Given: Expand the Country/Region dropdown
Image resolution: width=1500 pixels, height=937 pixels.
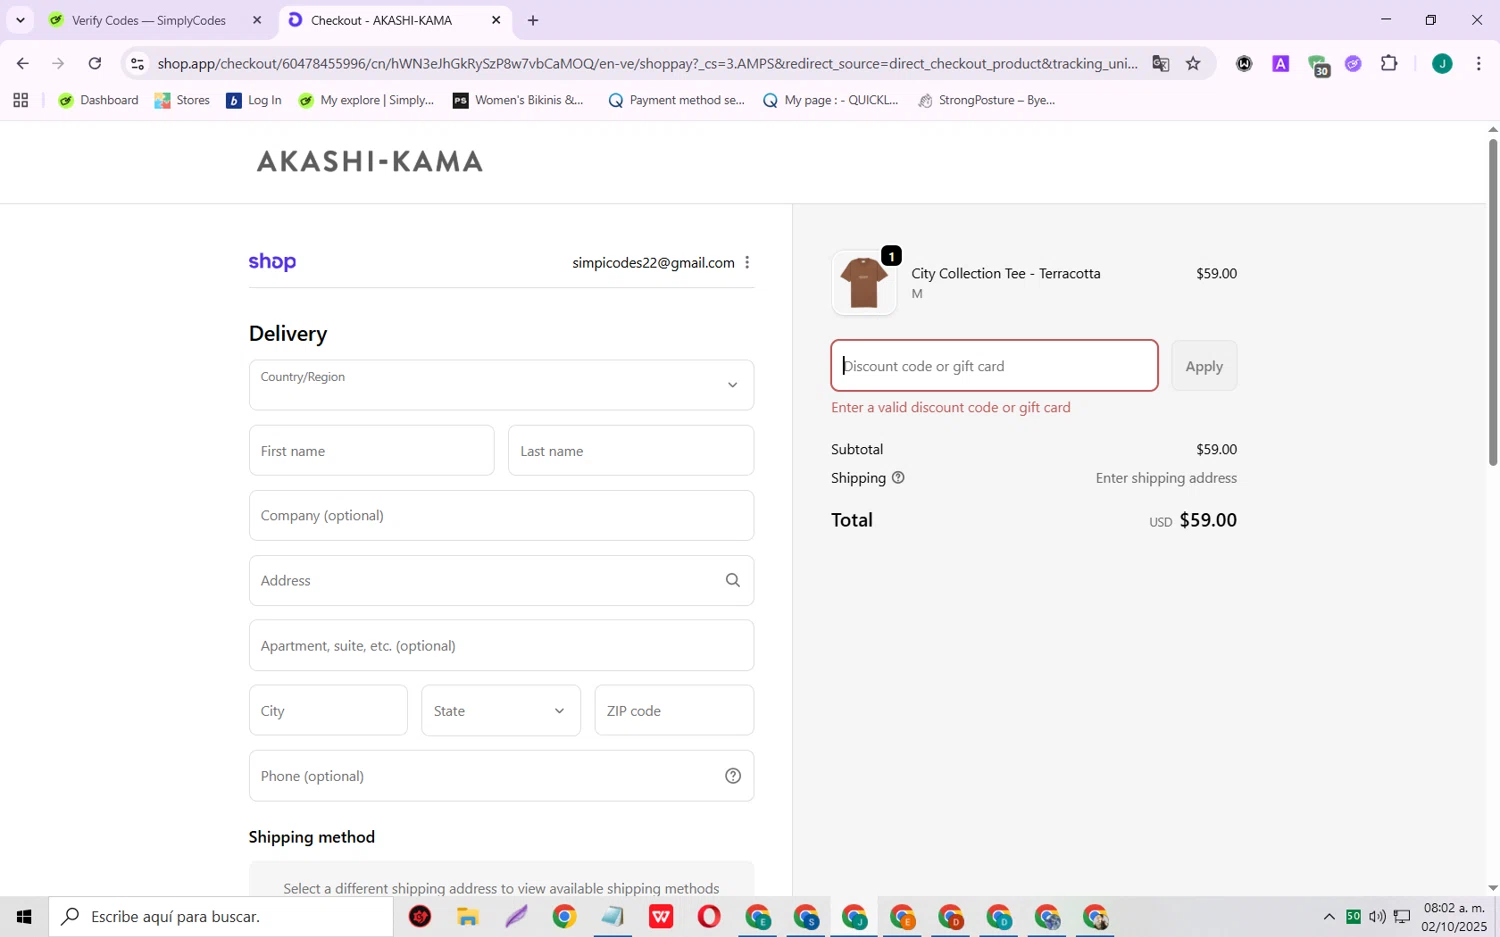Looking at the screenshot, I should click(501, 385).
